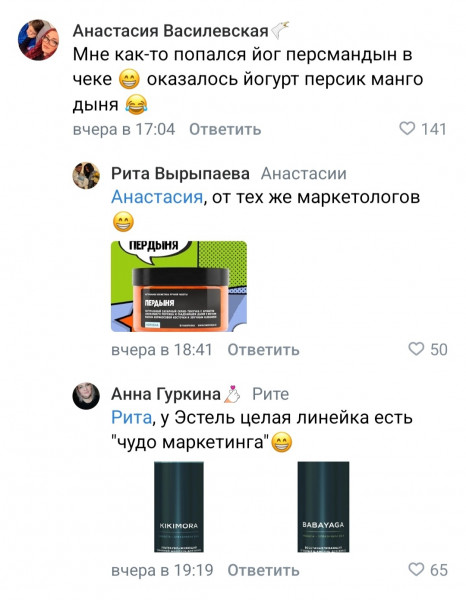Image resolution: width=466 pixels, height=600 pixels.
Task: Like Рита Вырыпаева's reply with the heart icon
Action: coord(416,349)
